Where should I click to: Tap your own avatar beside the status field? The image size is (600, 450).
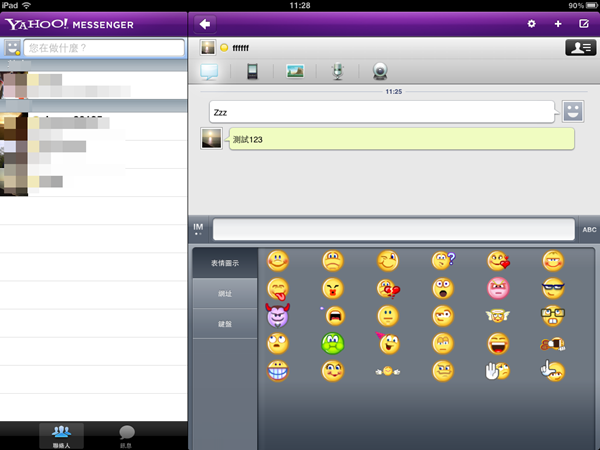click(x=13, y=48)
